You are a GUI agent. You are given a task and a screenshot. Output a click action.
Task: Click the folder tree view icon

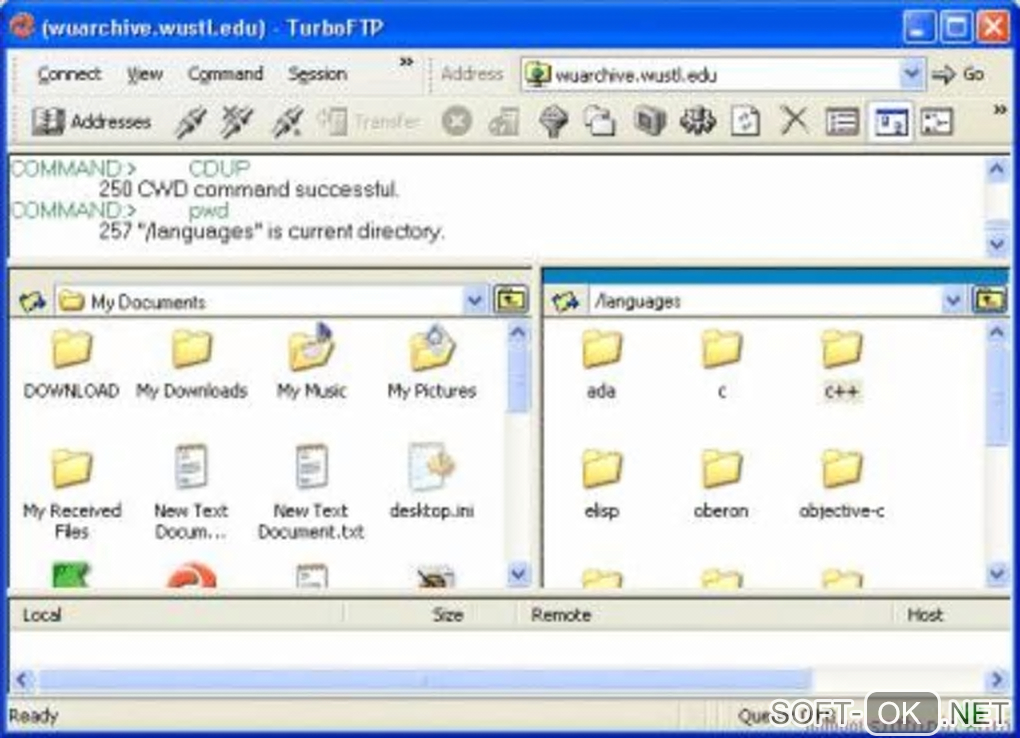tap(937, 122)
